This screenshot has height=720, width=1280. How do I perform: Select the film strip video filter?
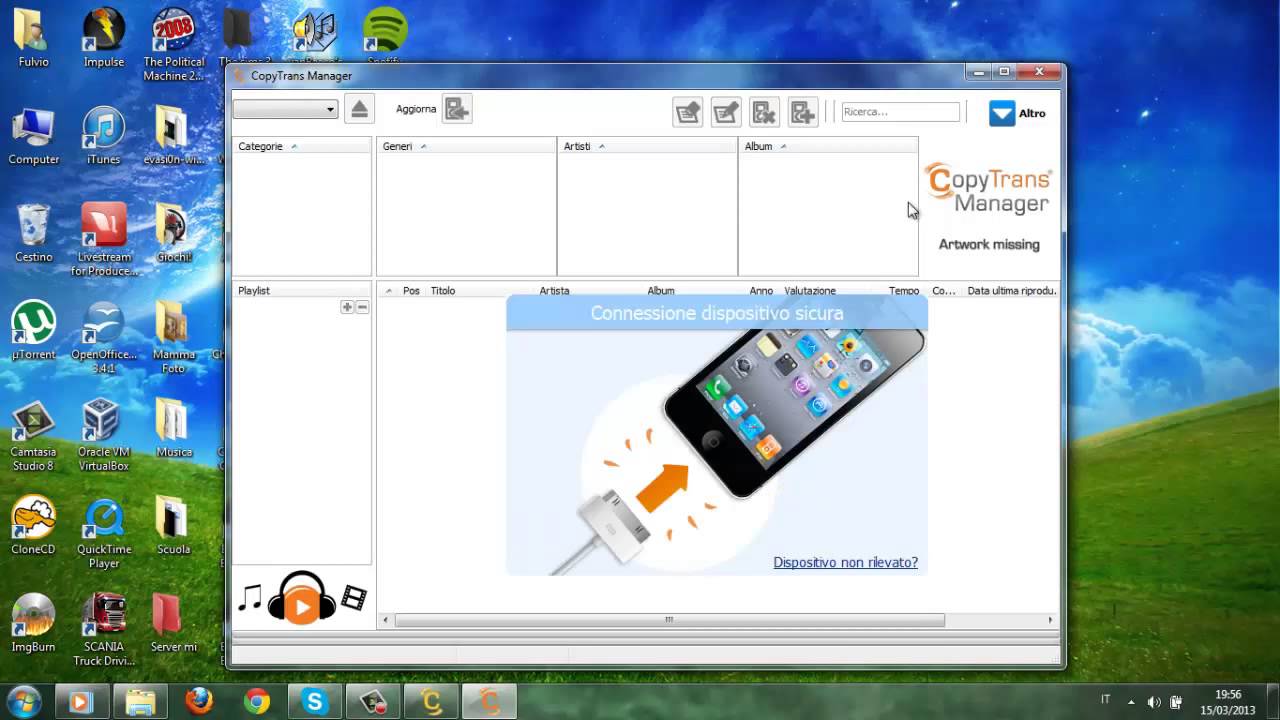click(354, 598)
